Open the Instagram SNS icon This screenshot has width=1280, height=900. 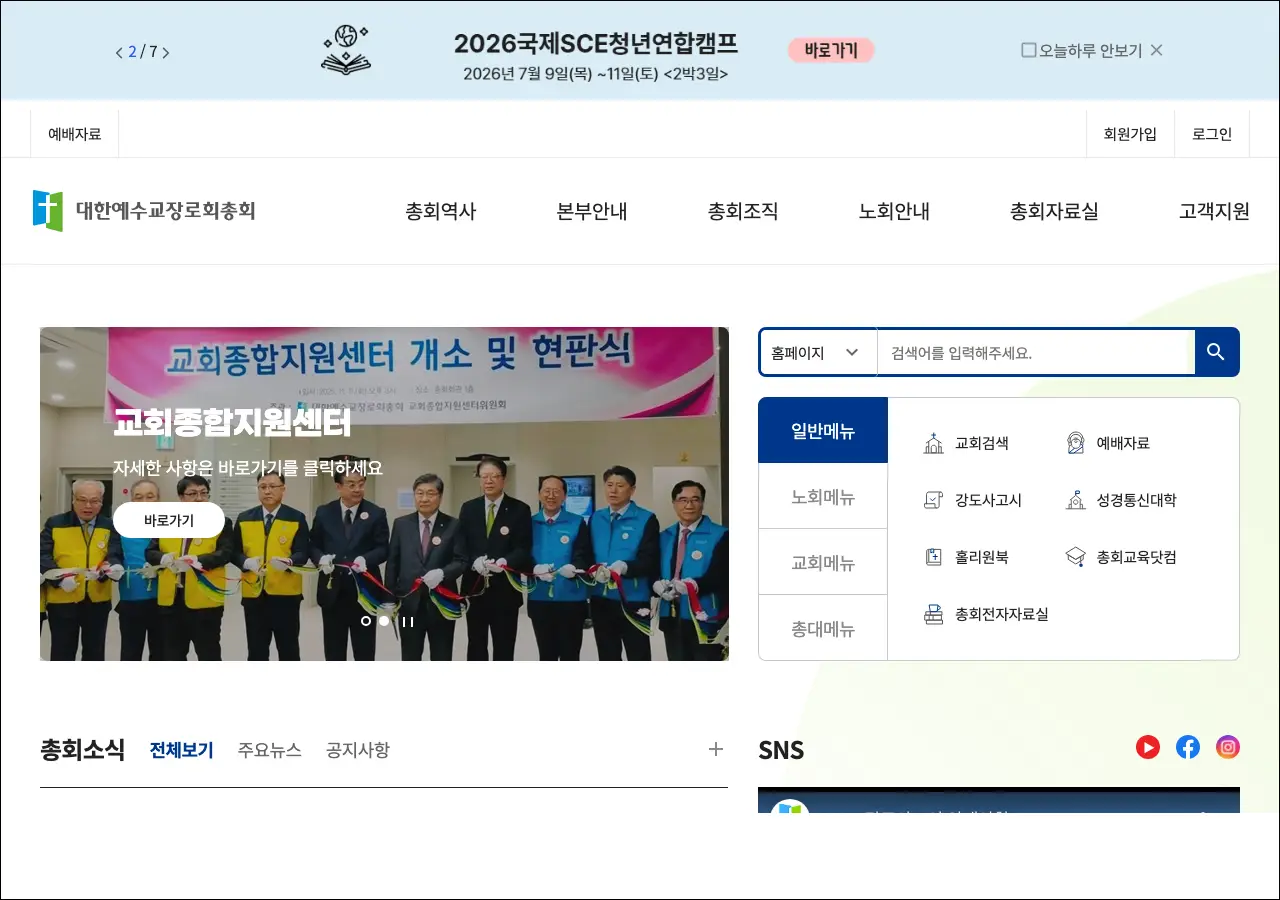pos(1228,747)
